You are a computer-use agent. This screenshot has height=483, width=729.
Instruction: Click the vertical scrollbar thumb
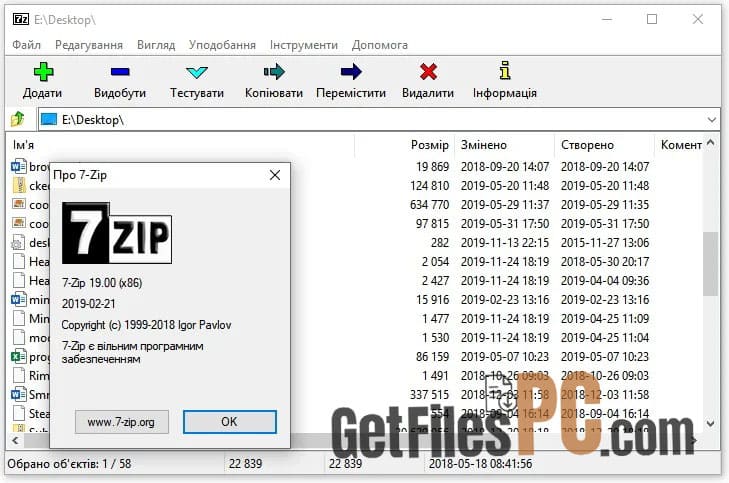710,263
